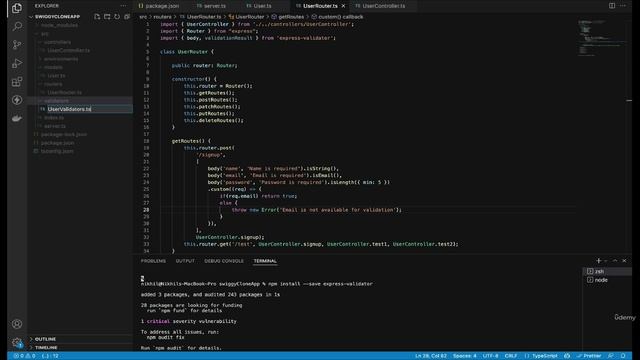This screenshot has width=640, height=360.
Task: Add a new terminal with plus icon
Action: (x=598, y=260)
